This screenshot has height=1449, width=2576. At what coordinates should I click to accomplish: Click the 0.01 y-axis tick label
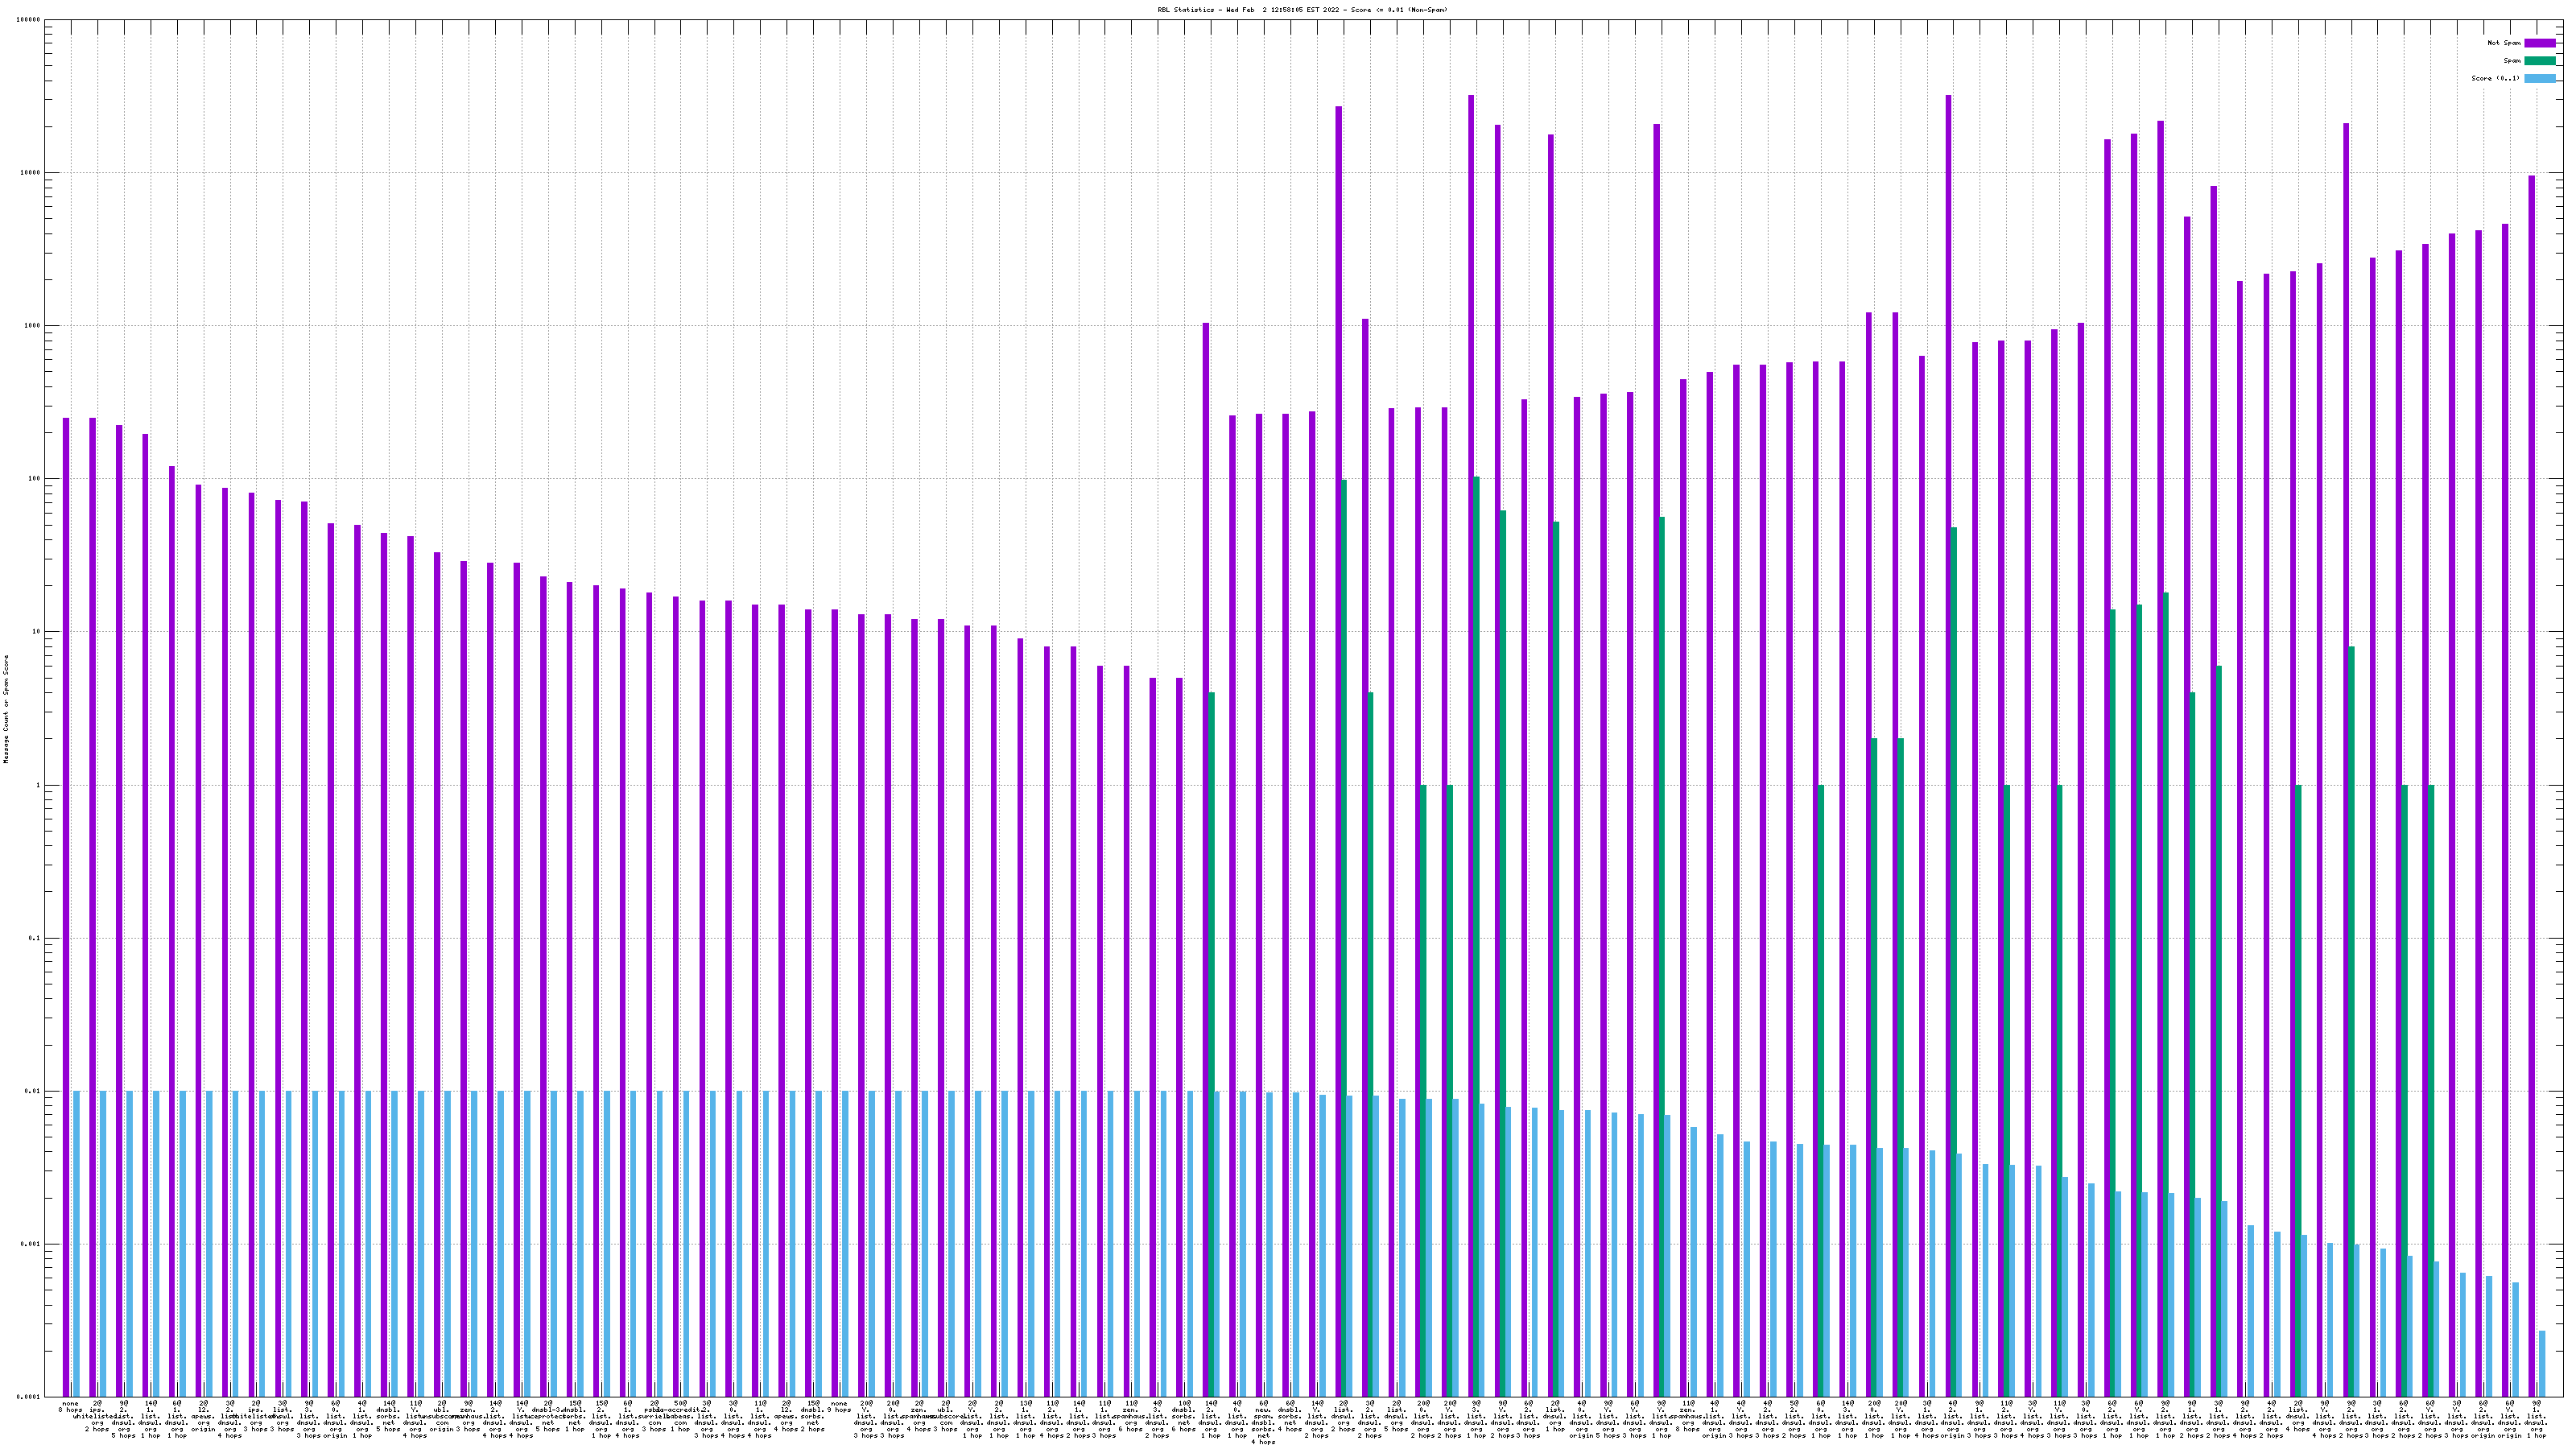[34, 1091]
